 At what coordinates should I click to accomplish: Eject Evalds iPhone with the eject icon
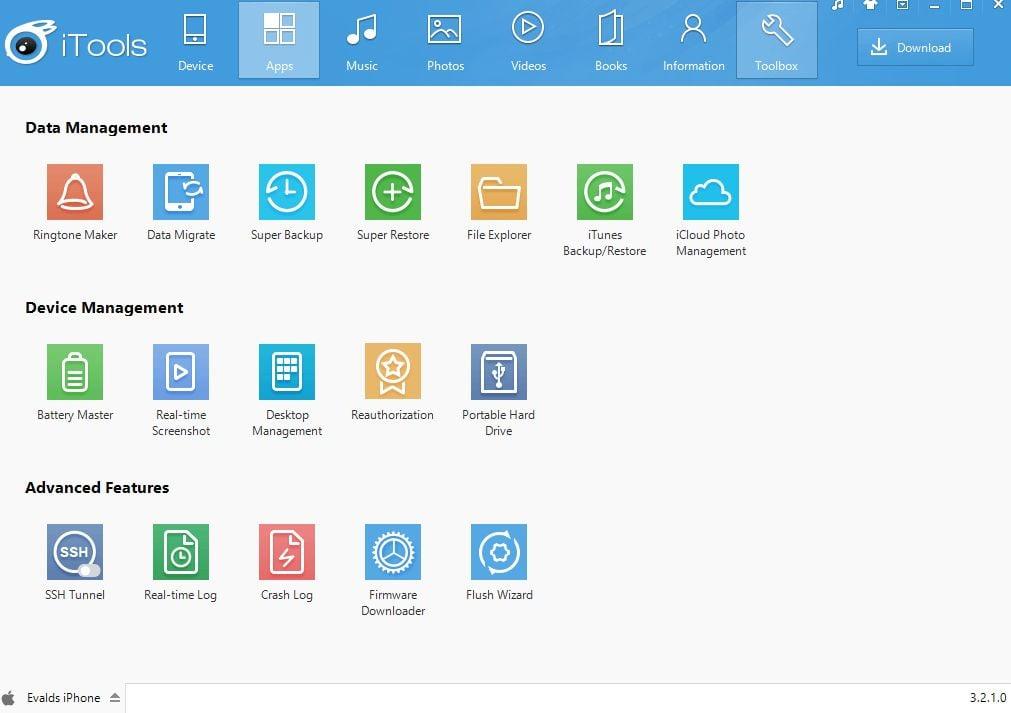(115, 698)
